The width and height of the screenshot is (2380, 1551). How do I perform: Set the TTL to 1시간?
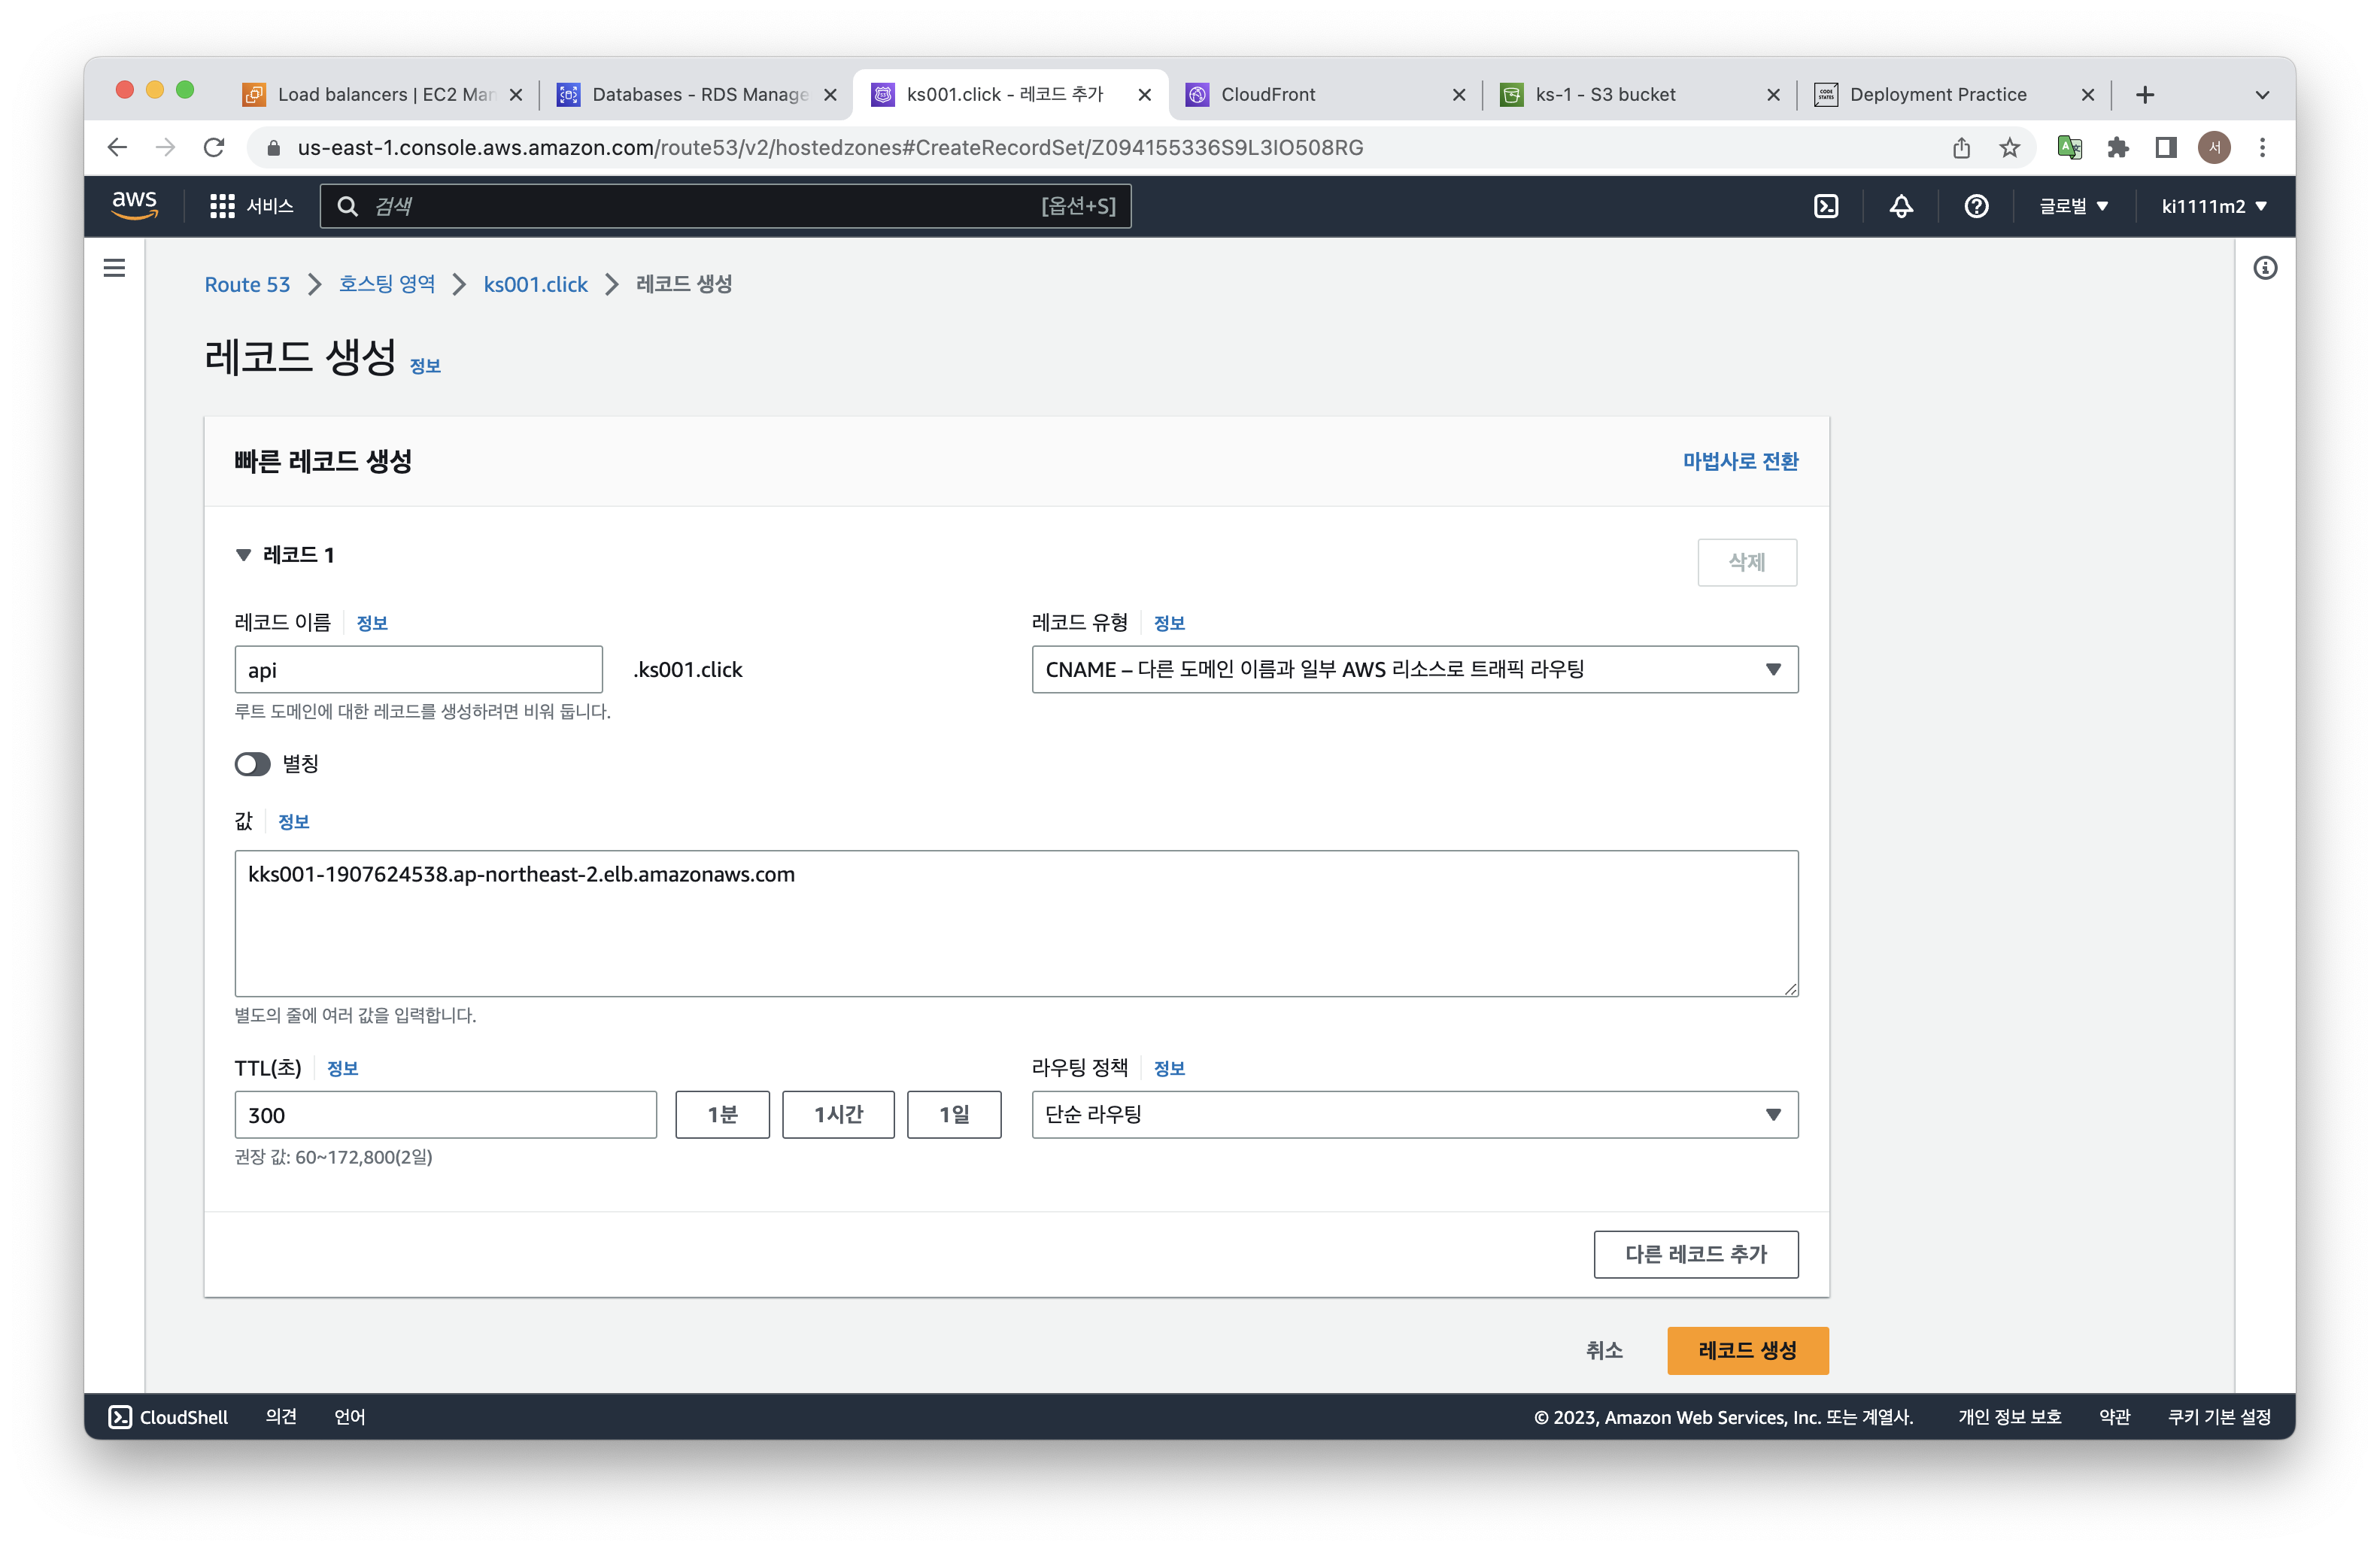click(838, 1114)
